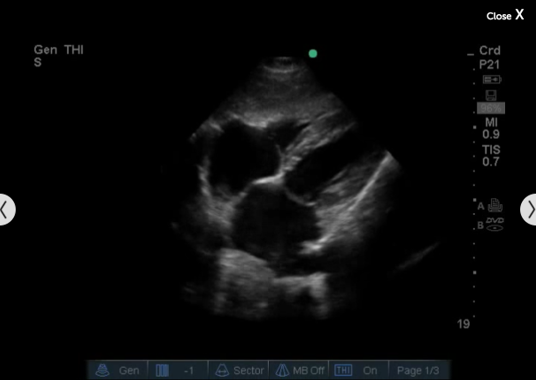
Task: Click the battery status icon
Action: (x=492, y=80)
